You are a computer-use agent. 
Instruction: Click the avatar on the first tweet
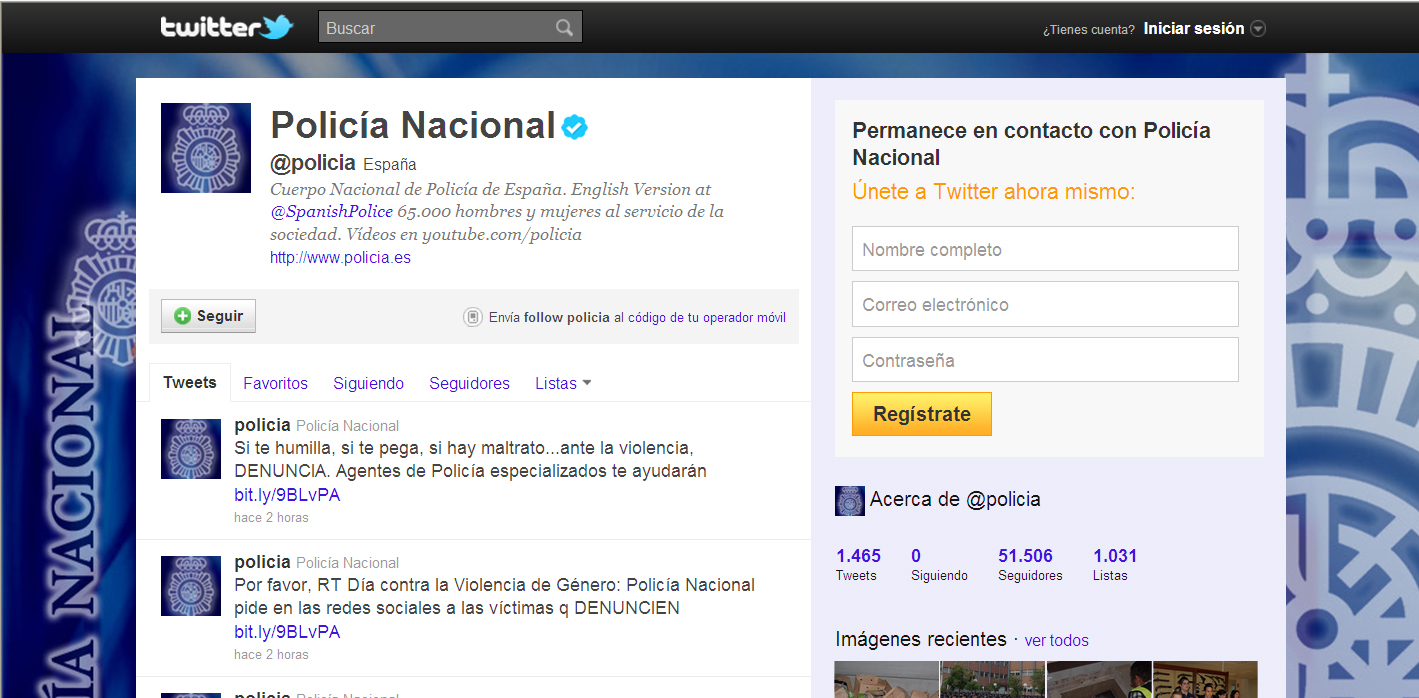point(191,449)
